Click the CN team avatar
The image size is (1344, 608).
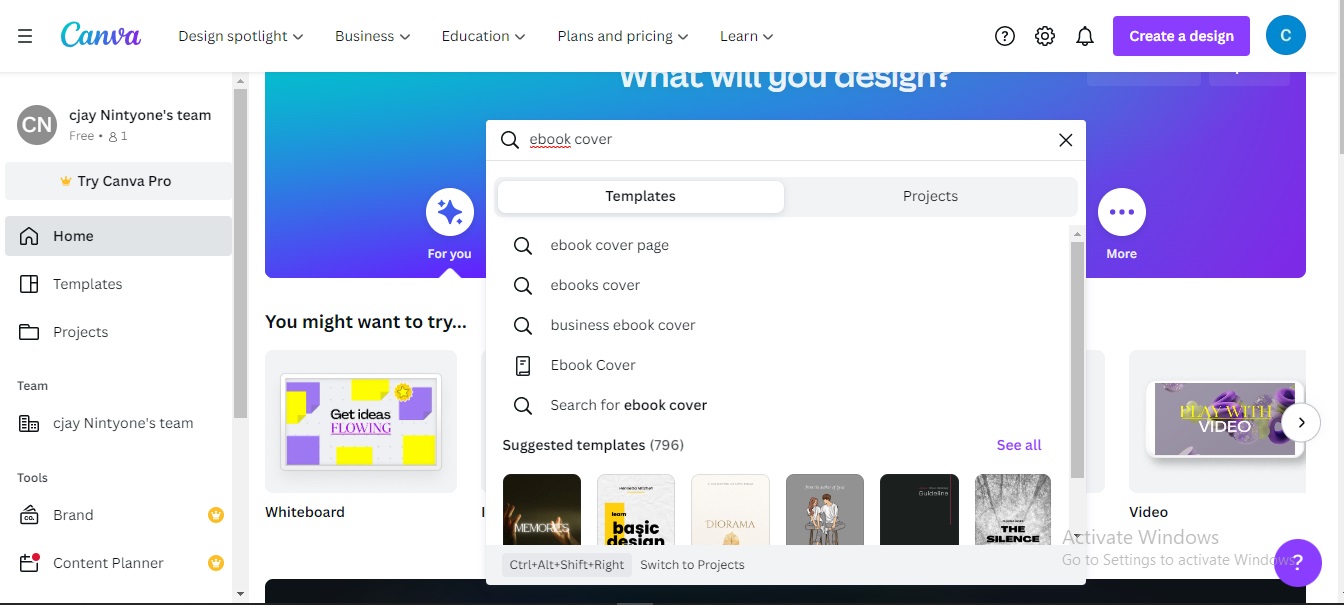coord(37,125)
